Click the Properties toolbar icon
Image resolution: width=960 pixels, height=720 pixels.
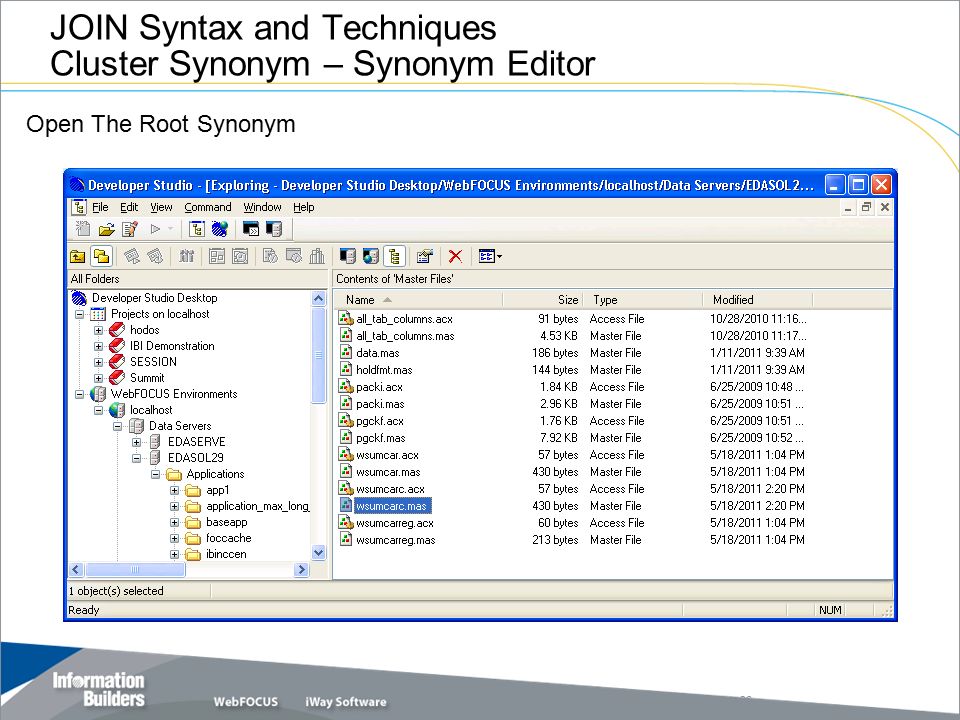pyautogui.click(x=425, y=257)
